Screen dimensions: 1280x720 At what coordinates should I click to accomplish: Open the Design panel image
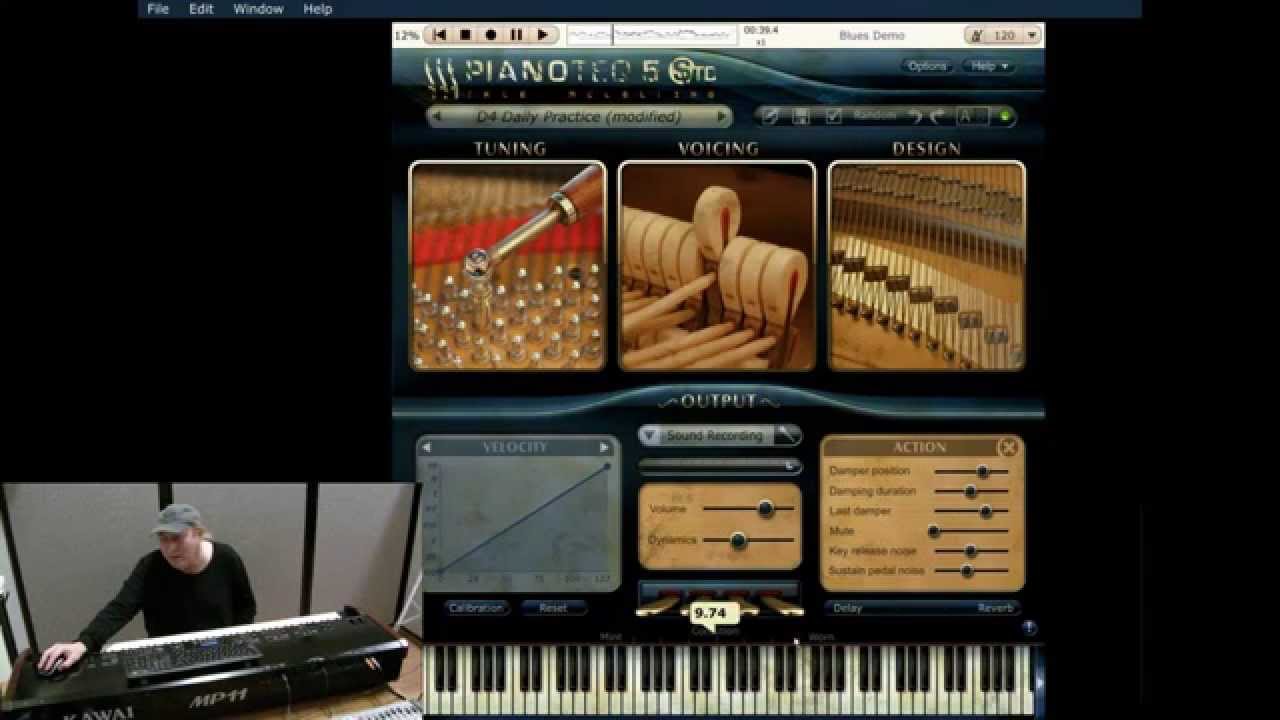pyautogui.click(x=926, y=266)
